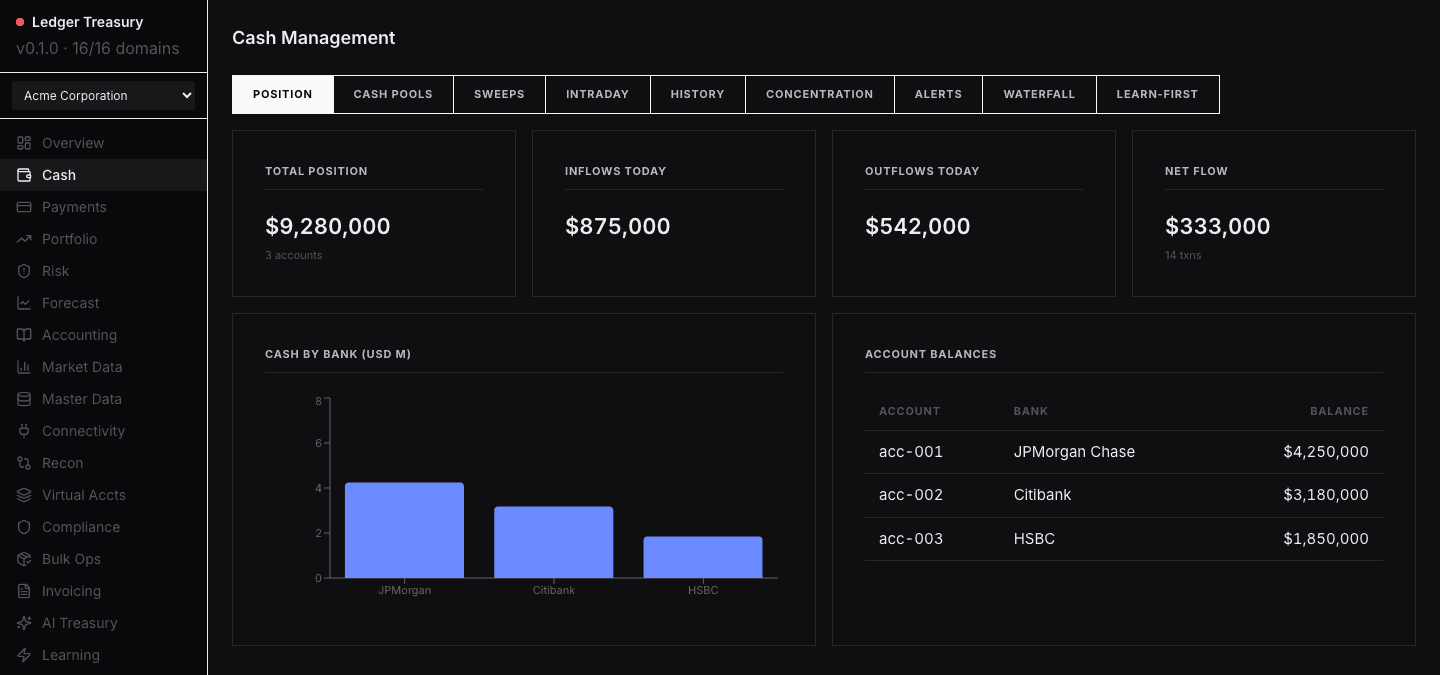The height and width of the screenshot is (675, 1440).
Task: Click the Risk shield icon
Action: click(x=24, y=271)
